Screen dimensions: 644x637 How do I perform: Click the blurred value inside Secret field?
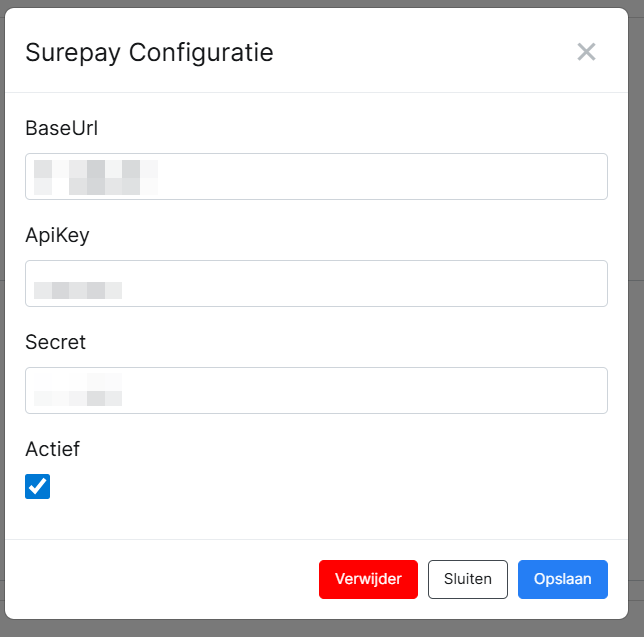click(x=78, y=390)
